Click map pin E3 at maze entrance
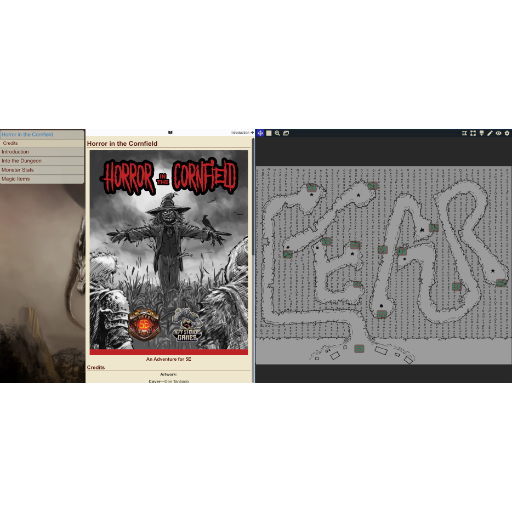512x512 pixels. coord(359,349)
